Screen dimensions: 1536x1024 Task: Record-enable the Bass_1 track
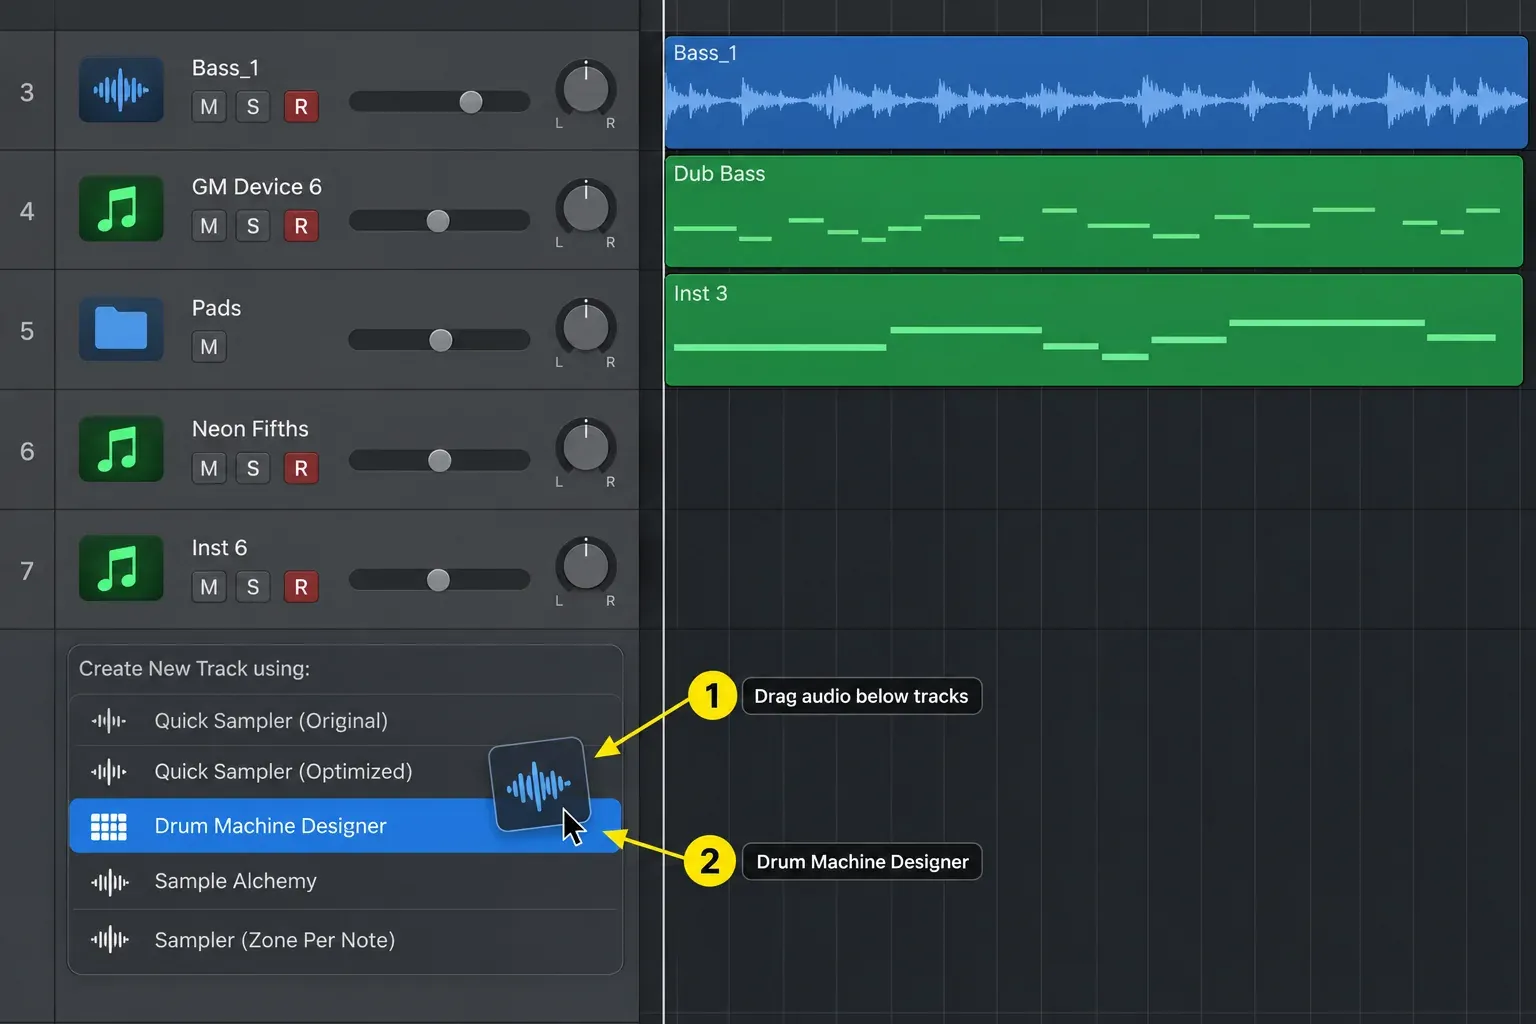pyautogui.click(x=301, y=107)
